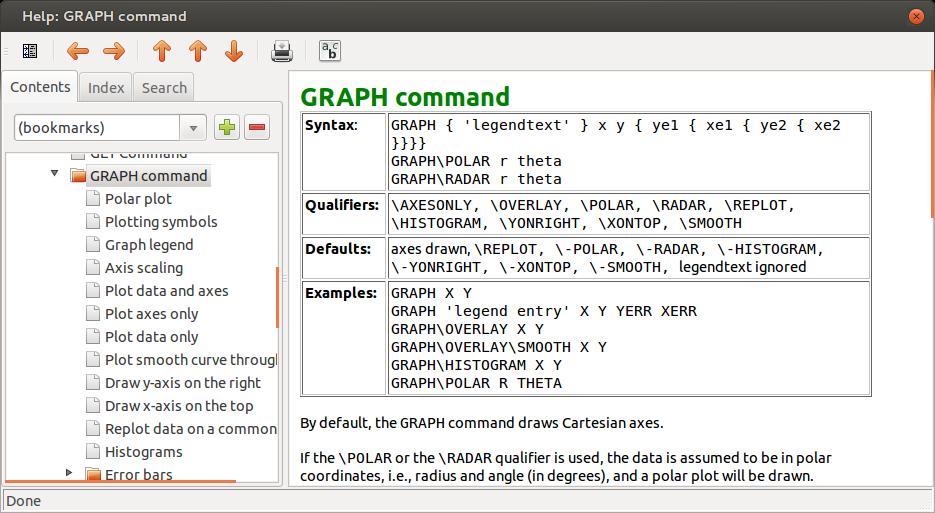Switch to the Index tab
Image resolution: width=935 pixels, height=513 pixels.
point(106,87)
